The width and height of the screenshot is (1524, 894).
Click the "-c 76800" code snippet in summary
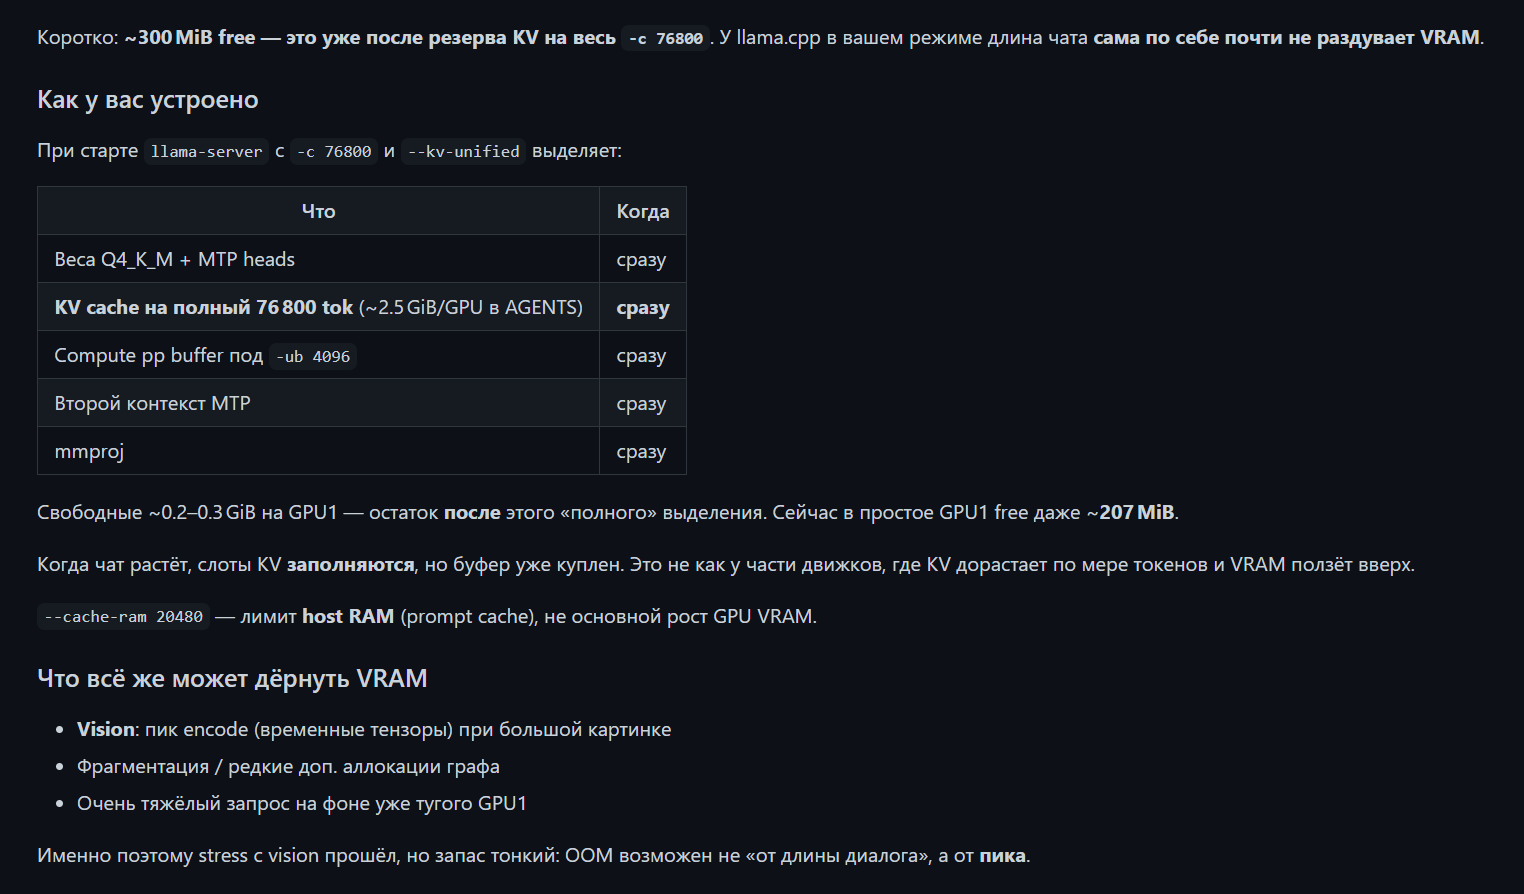(x=665, y=39)
